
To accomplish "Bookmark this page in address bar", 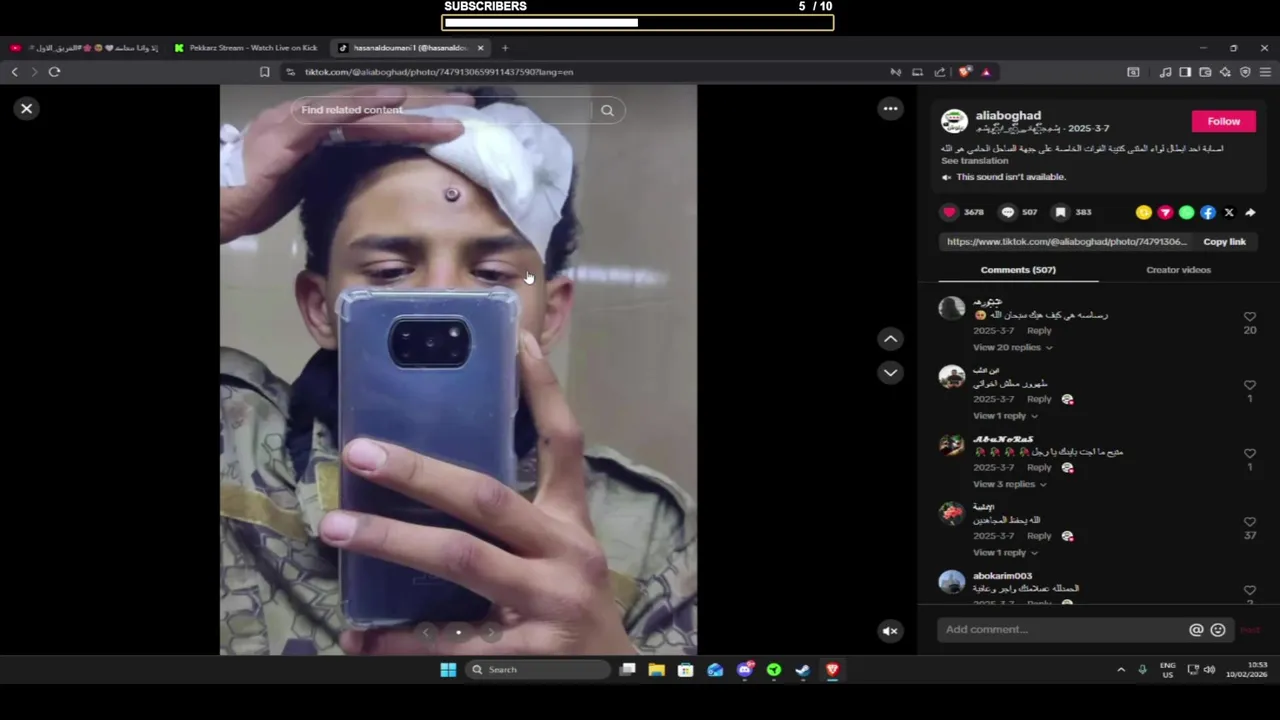I will click(x=264, y=72).
